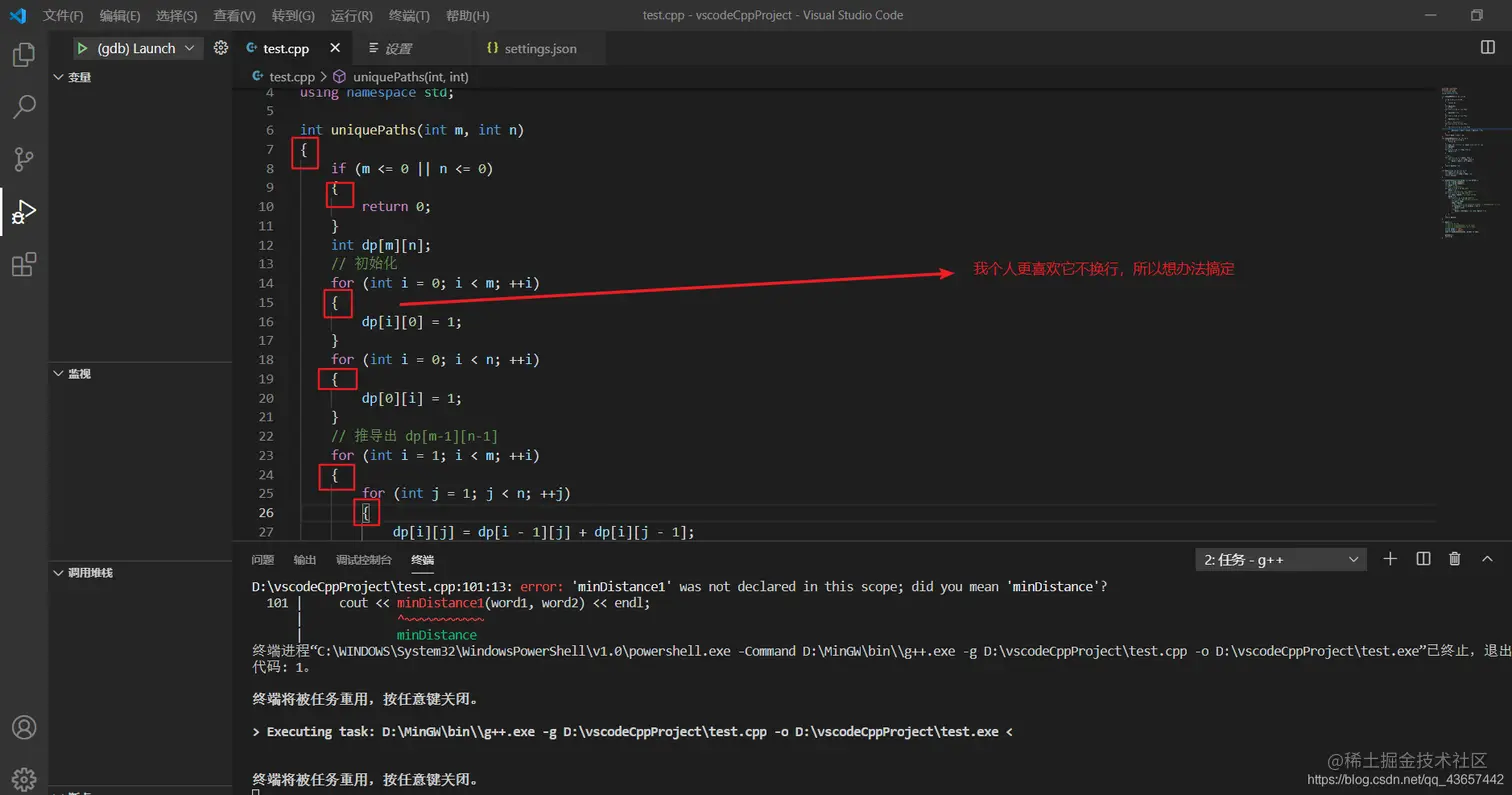Click the '// 初始化' comment line

point(364,264)
